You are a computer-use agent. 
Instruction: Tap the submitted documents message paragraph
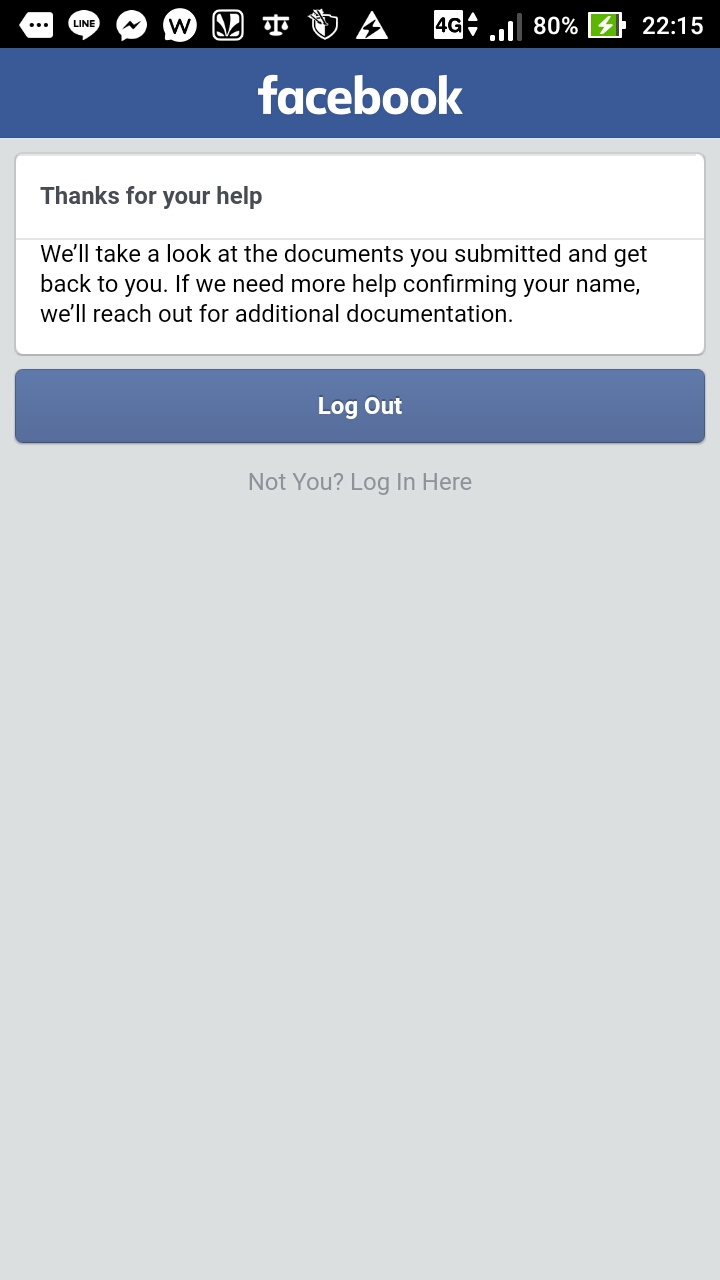coord(344,284)
